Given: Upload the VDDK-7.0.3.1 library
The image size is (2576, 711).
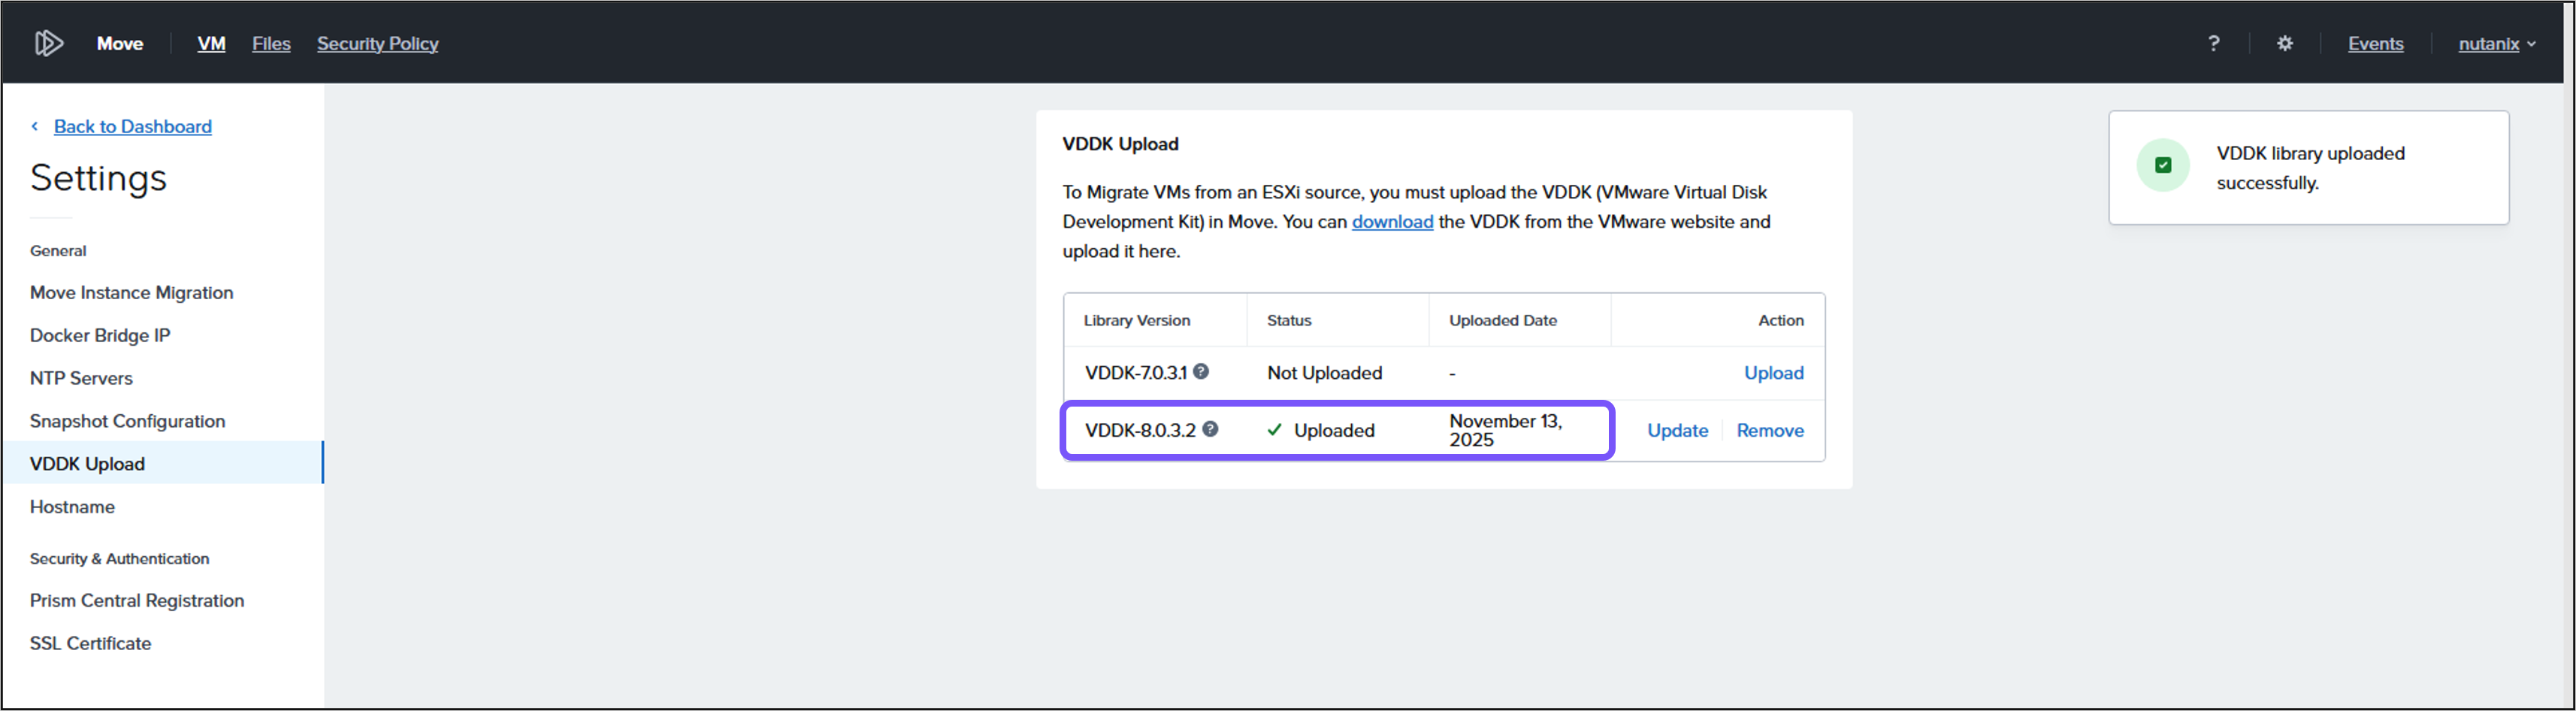Looking at the screenshot, I should point(1773,372).
